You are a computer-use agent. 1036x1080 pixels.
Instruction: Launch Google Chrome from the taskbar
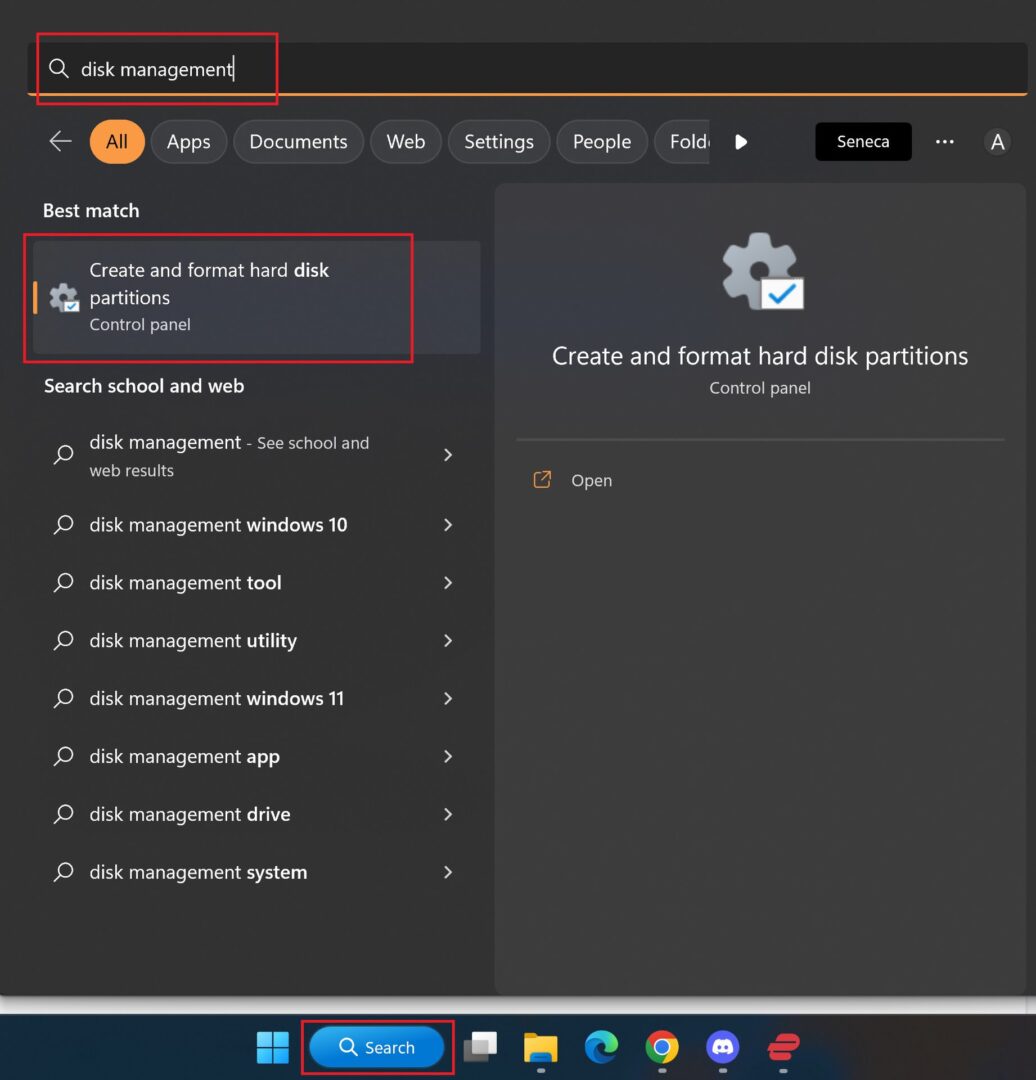(662, 1047)
